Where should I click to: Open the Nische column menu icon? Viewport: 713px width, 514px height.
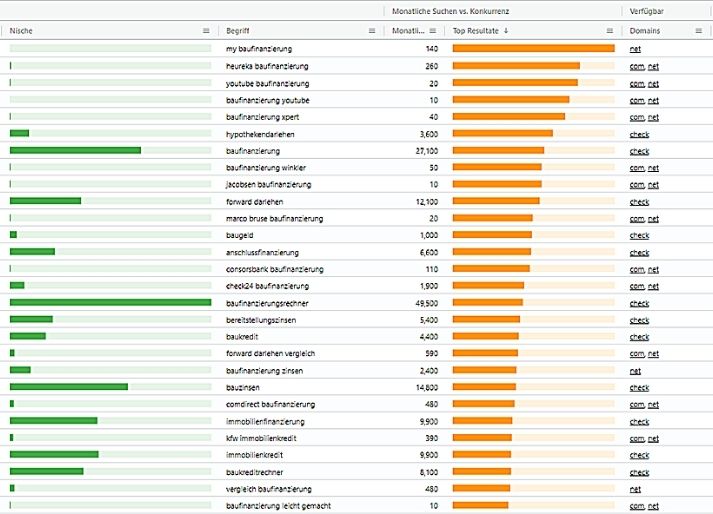pos(206,31)
